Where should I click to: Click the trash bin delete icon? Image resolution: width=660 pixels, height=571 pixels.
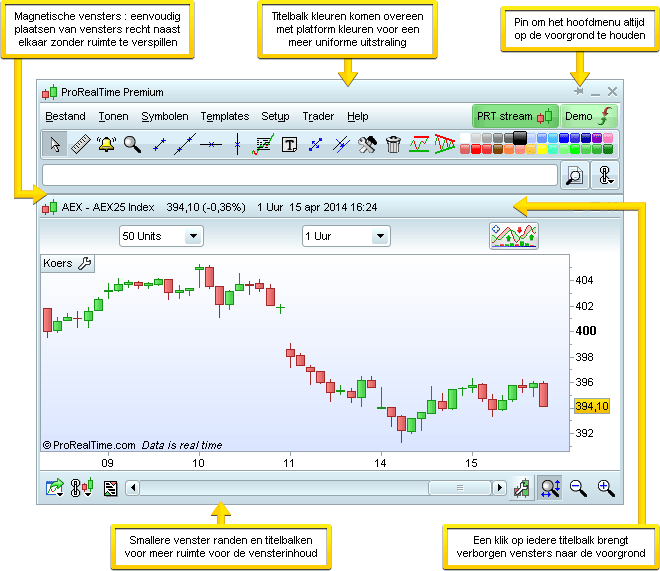[x=393, y=145]
